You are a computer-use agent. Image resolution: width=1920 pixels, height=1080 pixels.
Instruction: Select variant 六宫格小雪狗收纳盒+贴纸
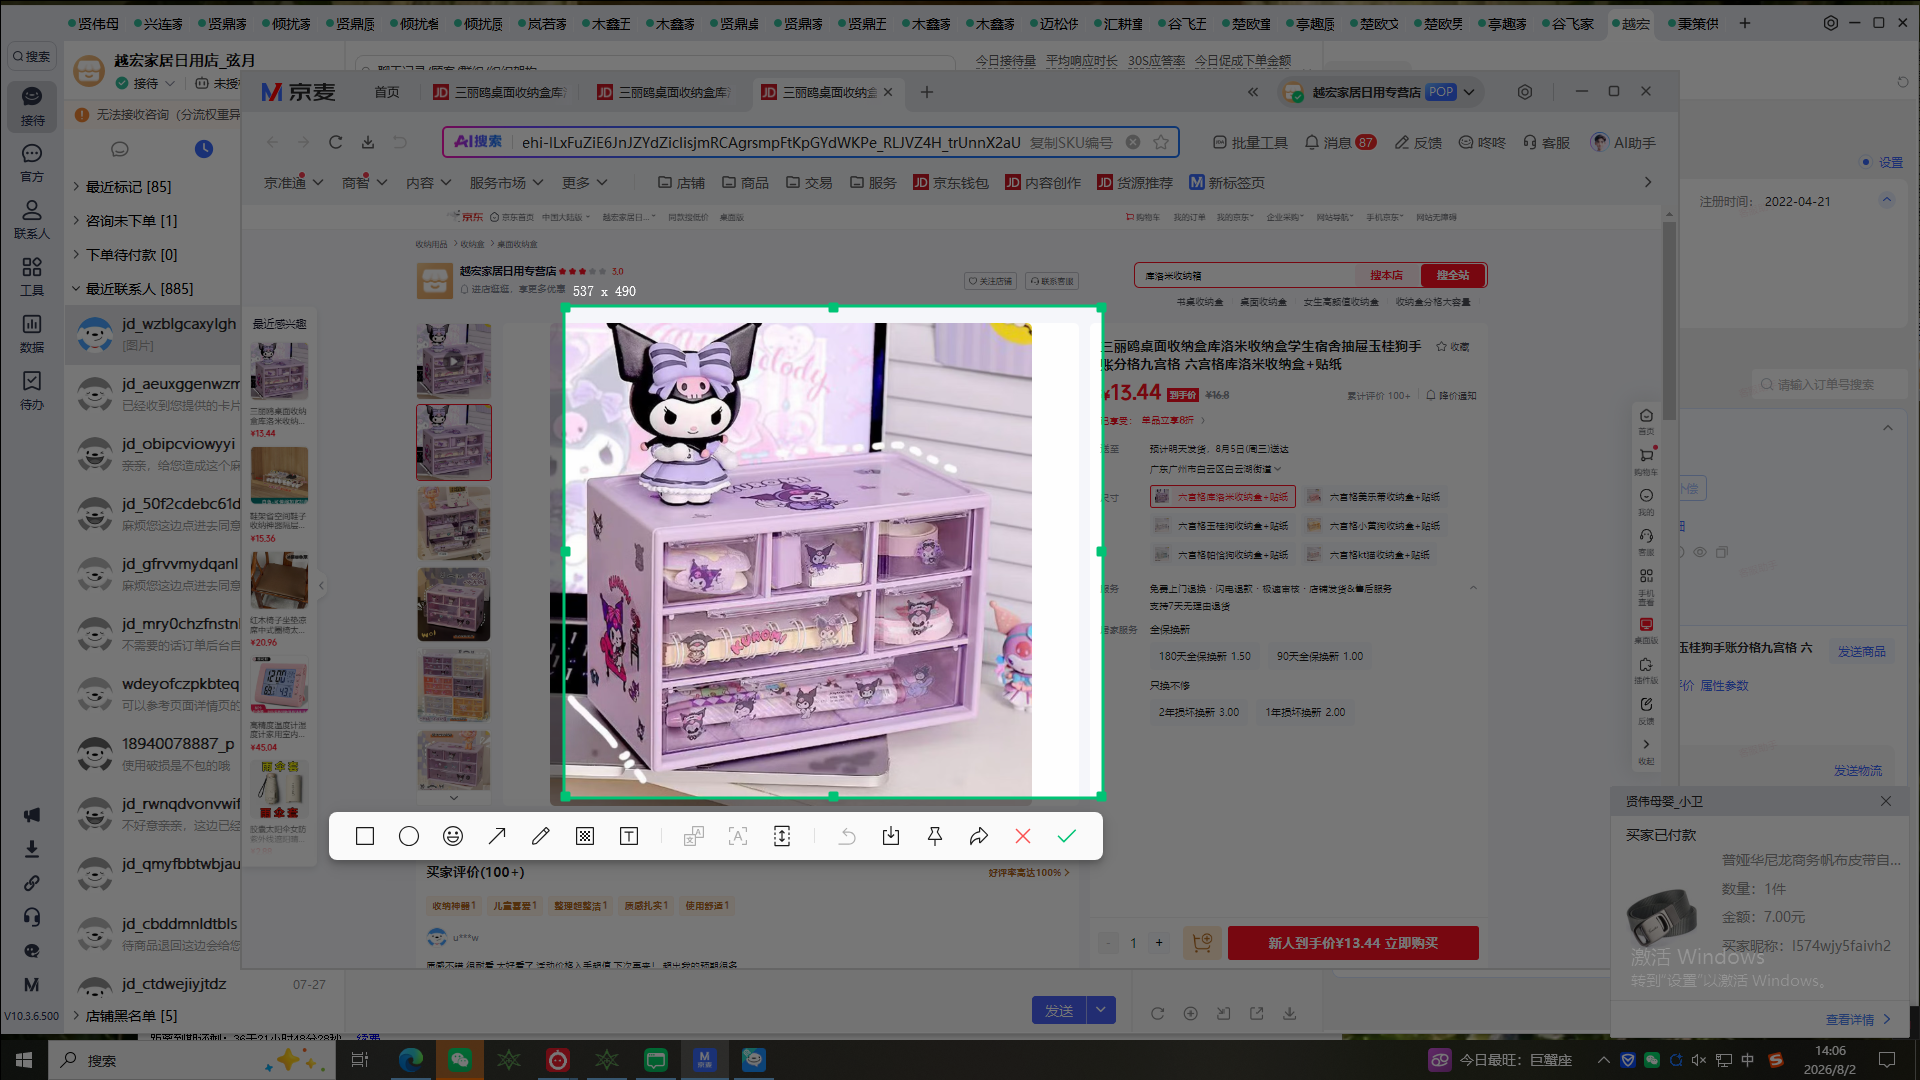pyautogui.click(x=1375, y=525)
